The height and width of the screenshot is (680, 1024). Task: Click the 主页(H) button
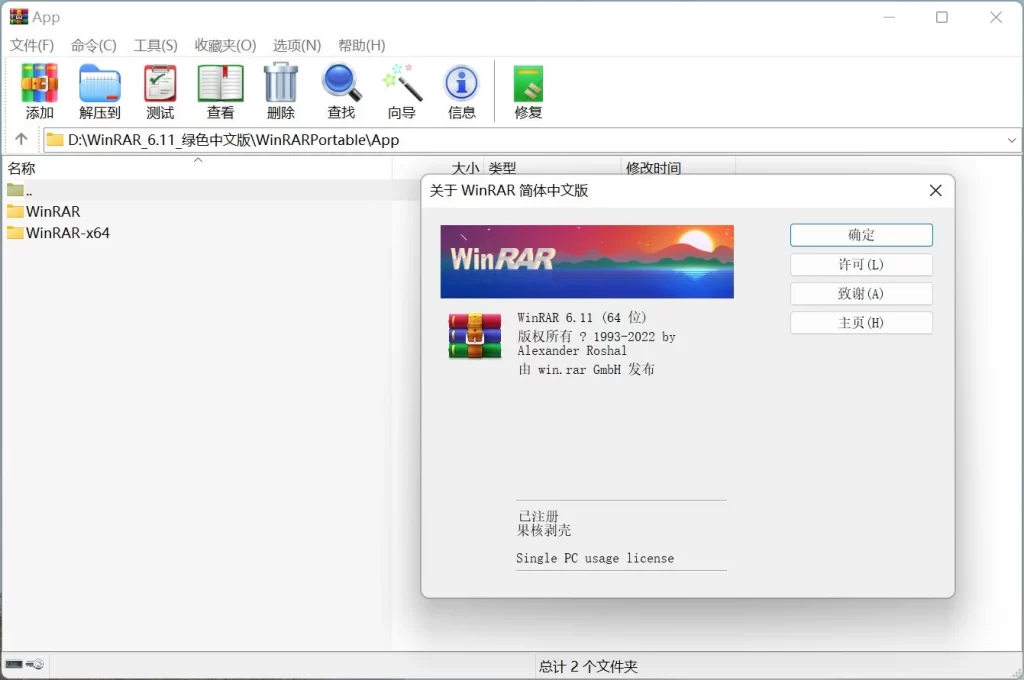pos(861,323)
